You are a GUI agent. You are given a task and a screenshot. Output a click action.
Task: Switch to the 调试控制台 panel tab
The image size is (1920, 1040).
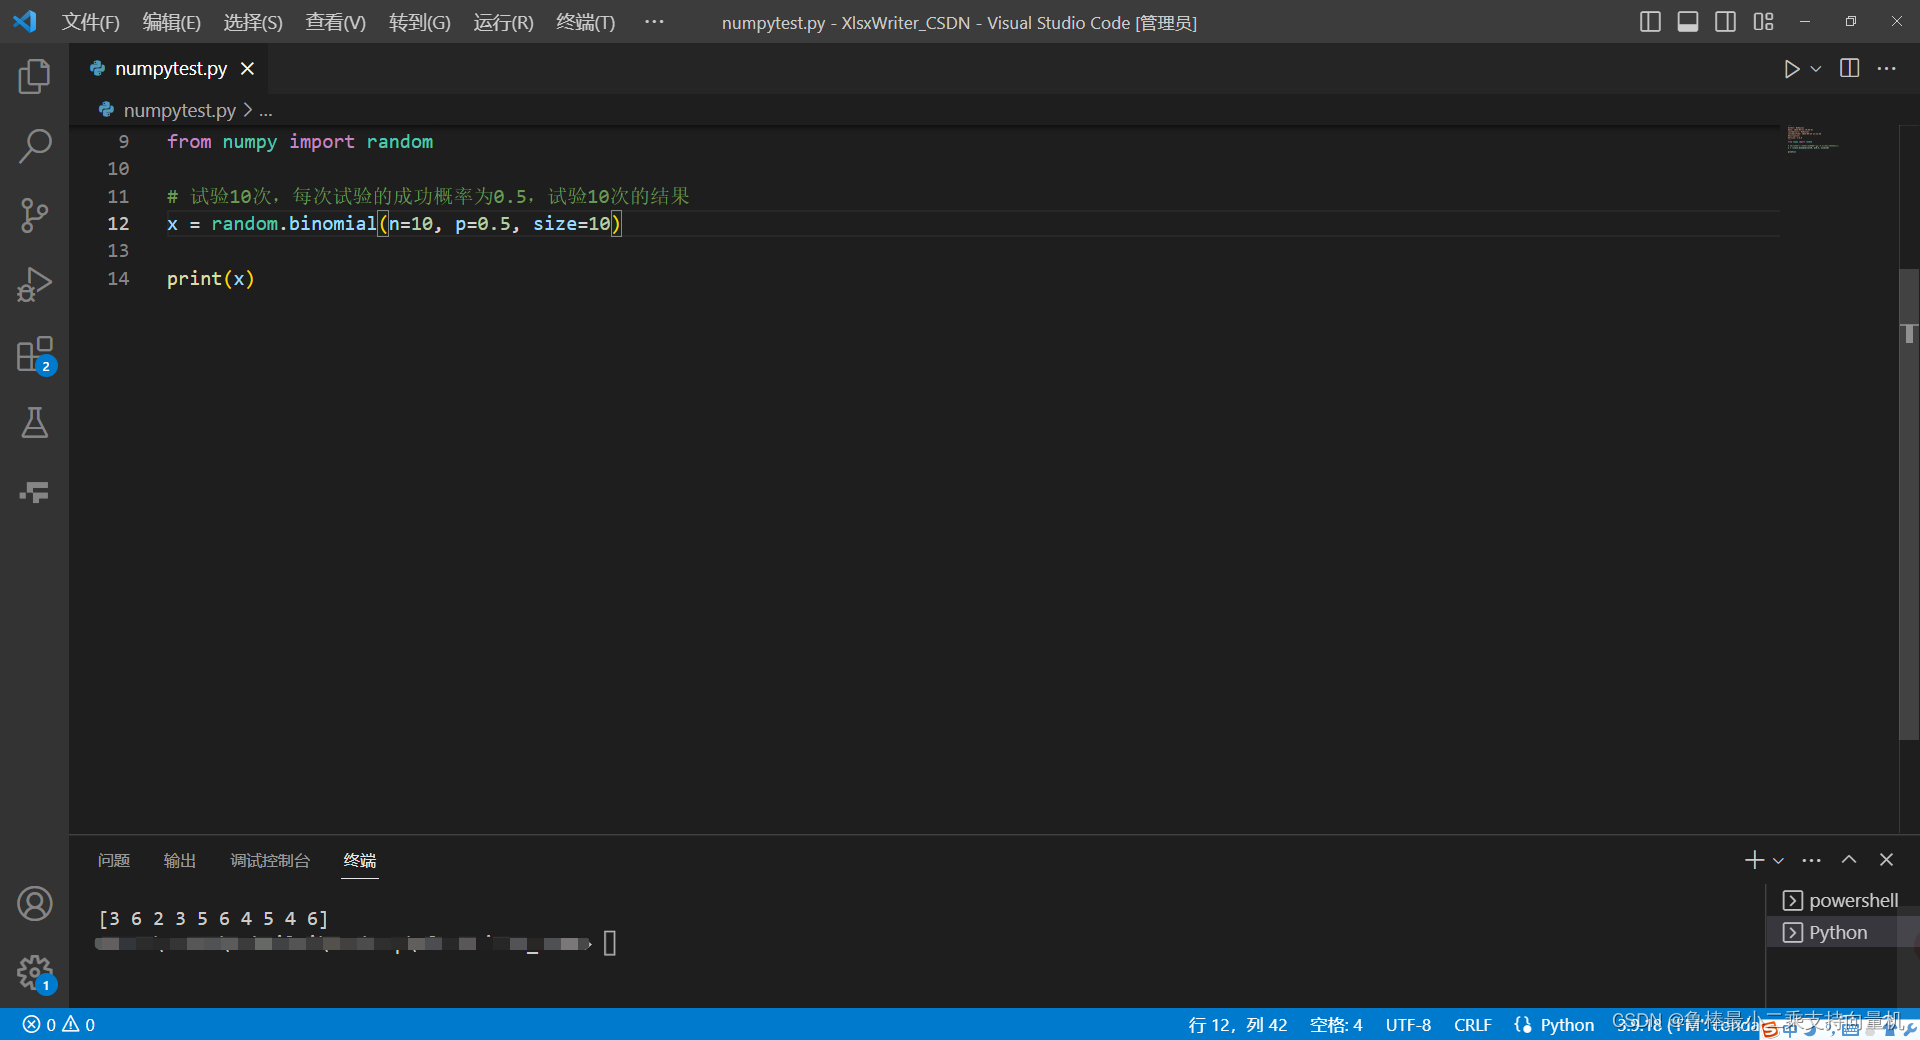270,861
